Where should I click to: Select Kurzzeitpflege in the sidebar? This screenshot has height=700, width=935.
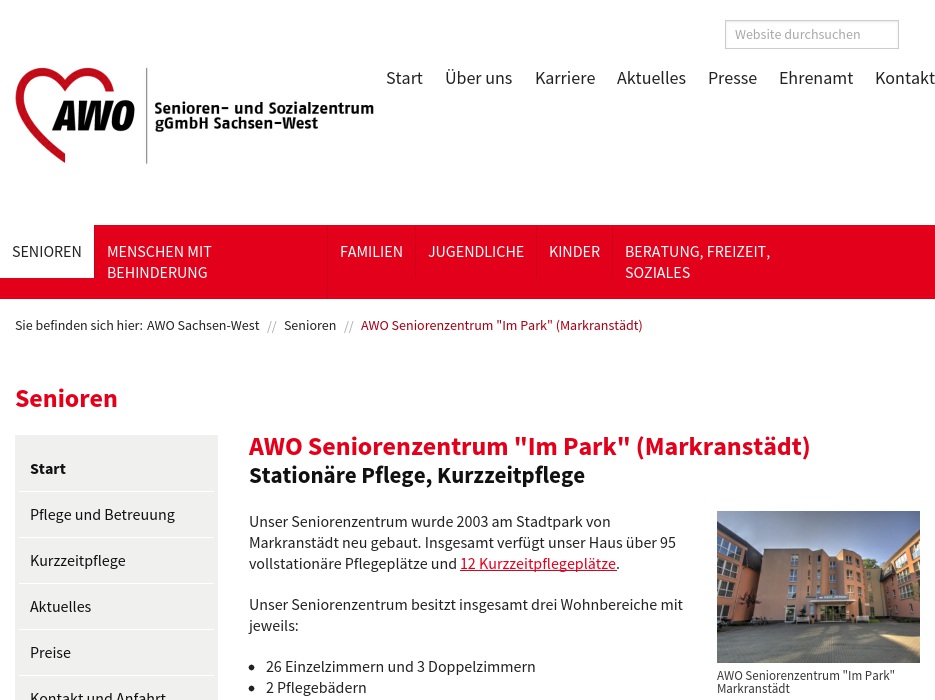(x=78, y=560)
